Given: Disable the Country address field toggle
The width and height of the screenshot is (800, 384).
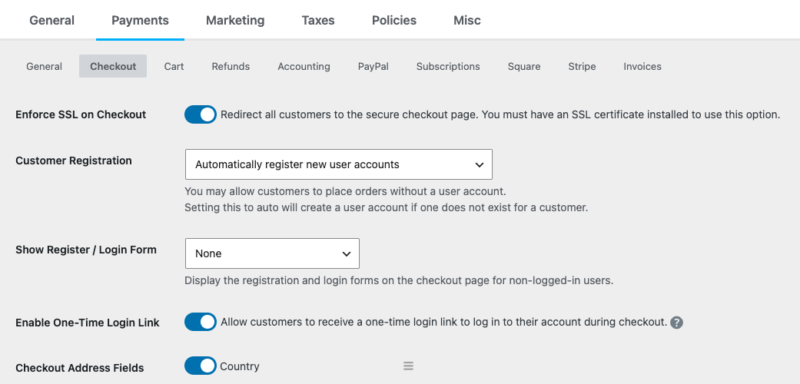Looking at the screenshot, I should coord(200,366).
